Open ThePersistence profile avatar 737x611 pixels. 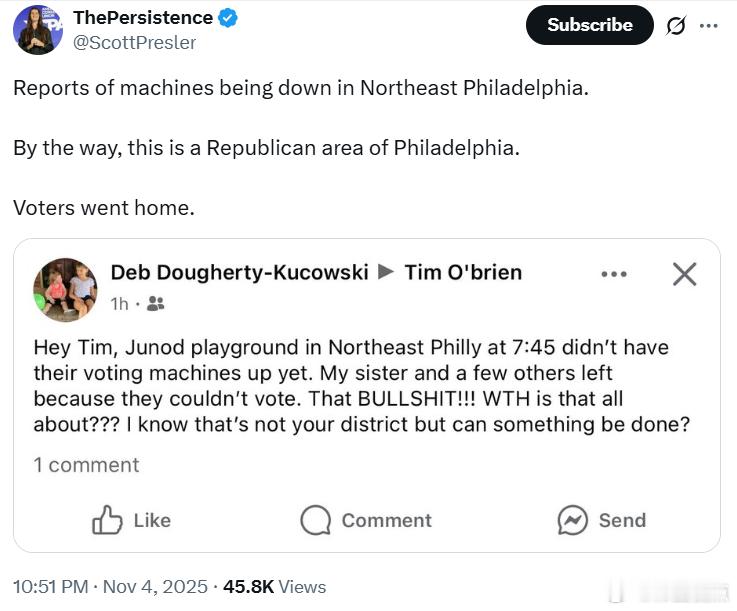tap(38, 29)
